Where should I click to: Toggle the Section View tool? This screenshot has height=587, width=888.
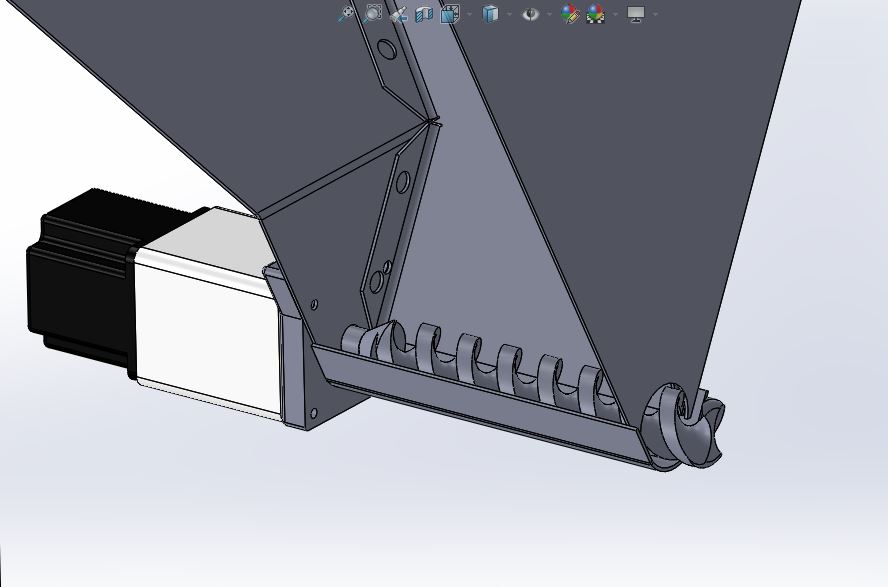click(x=424, y=14)
